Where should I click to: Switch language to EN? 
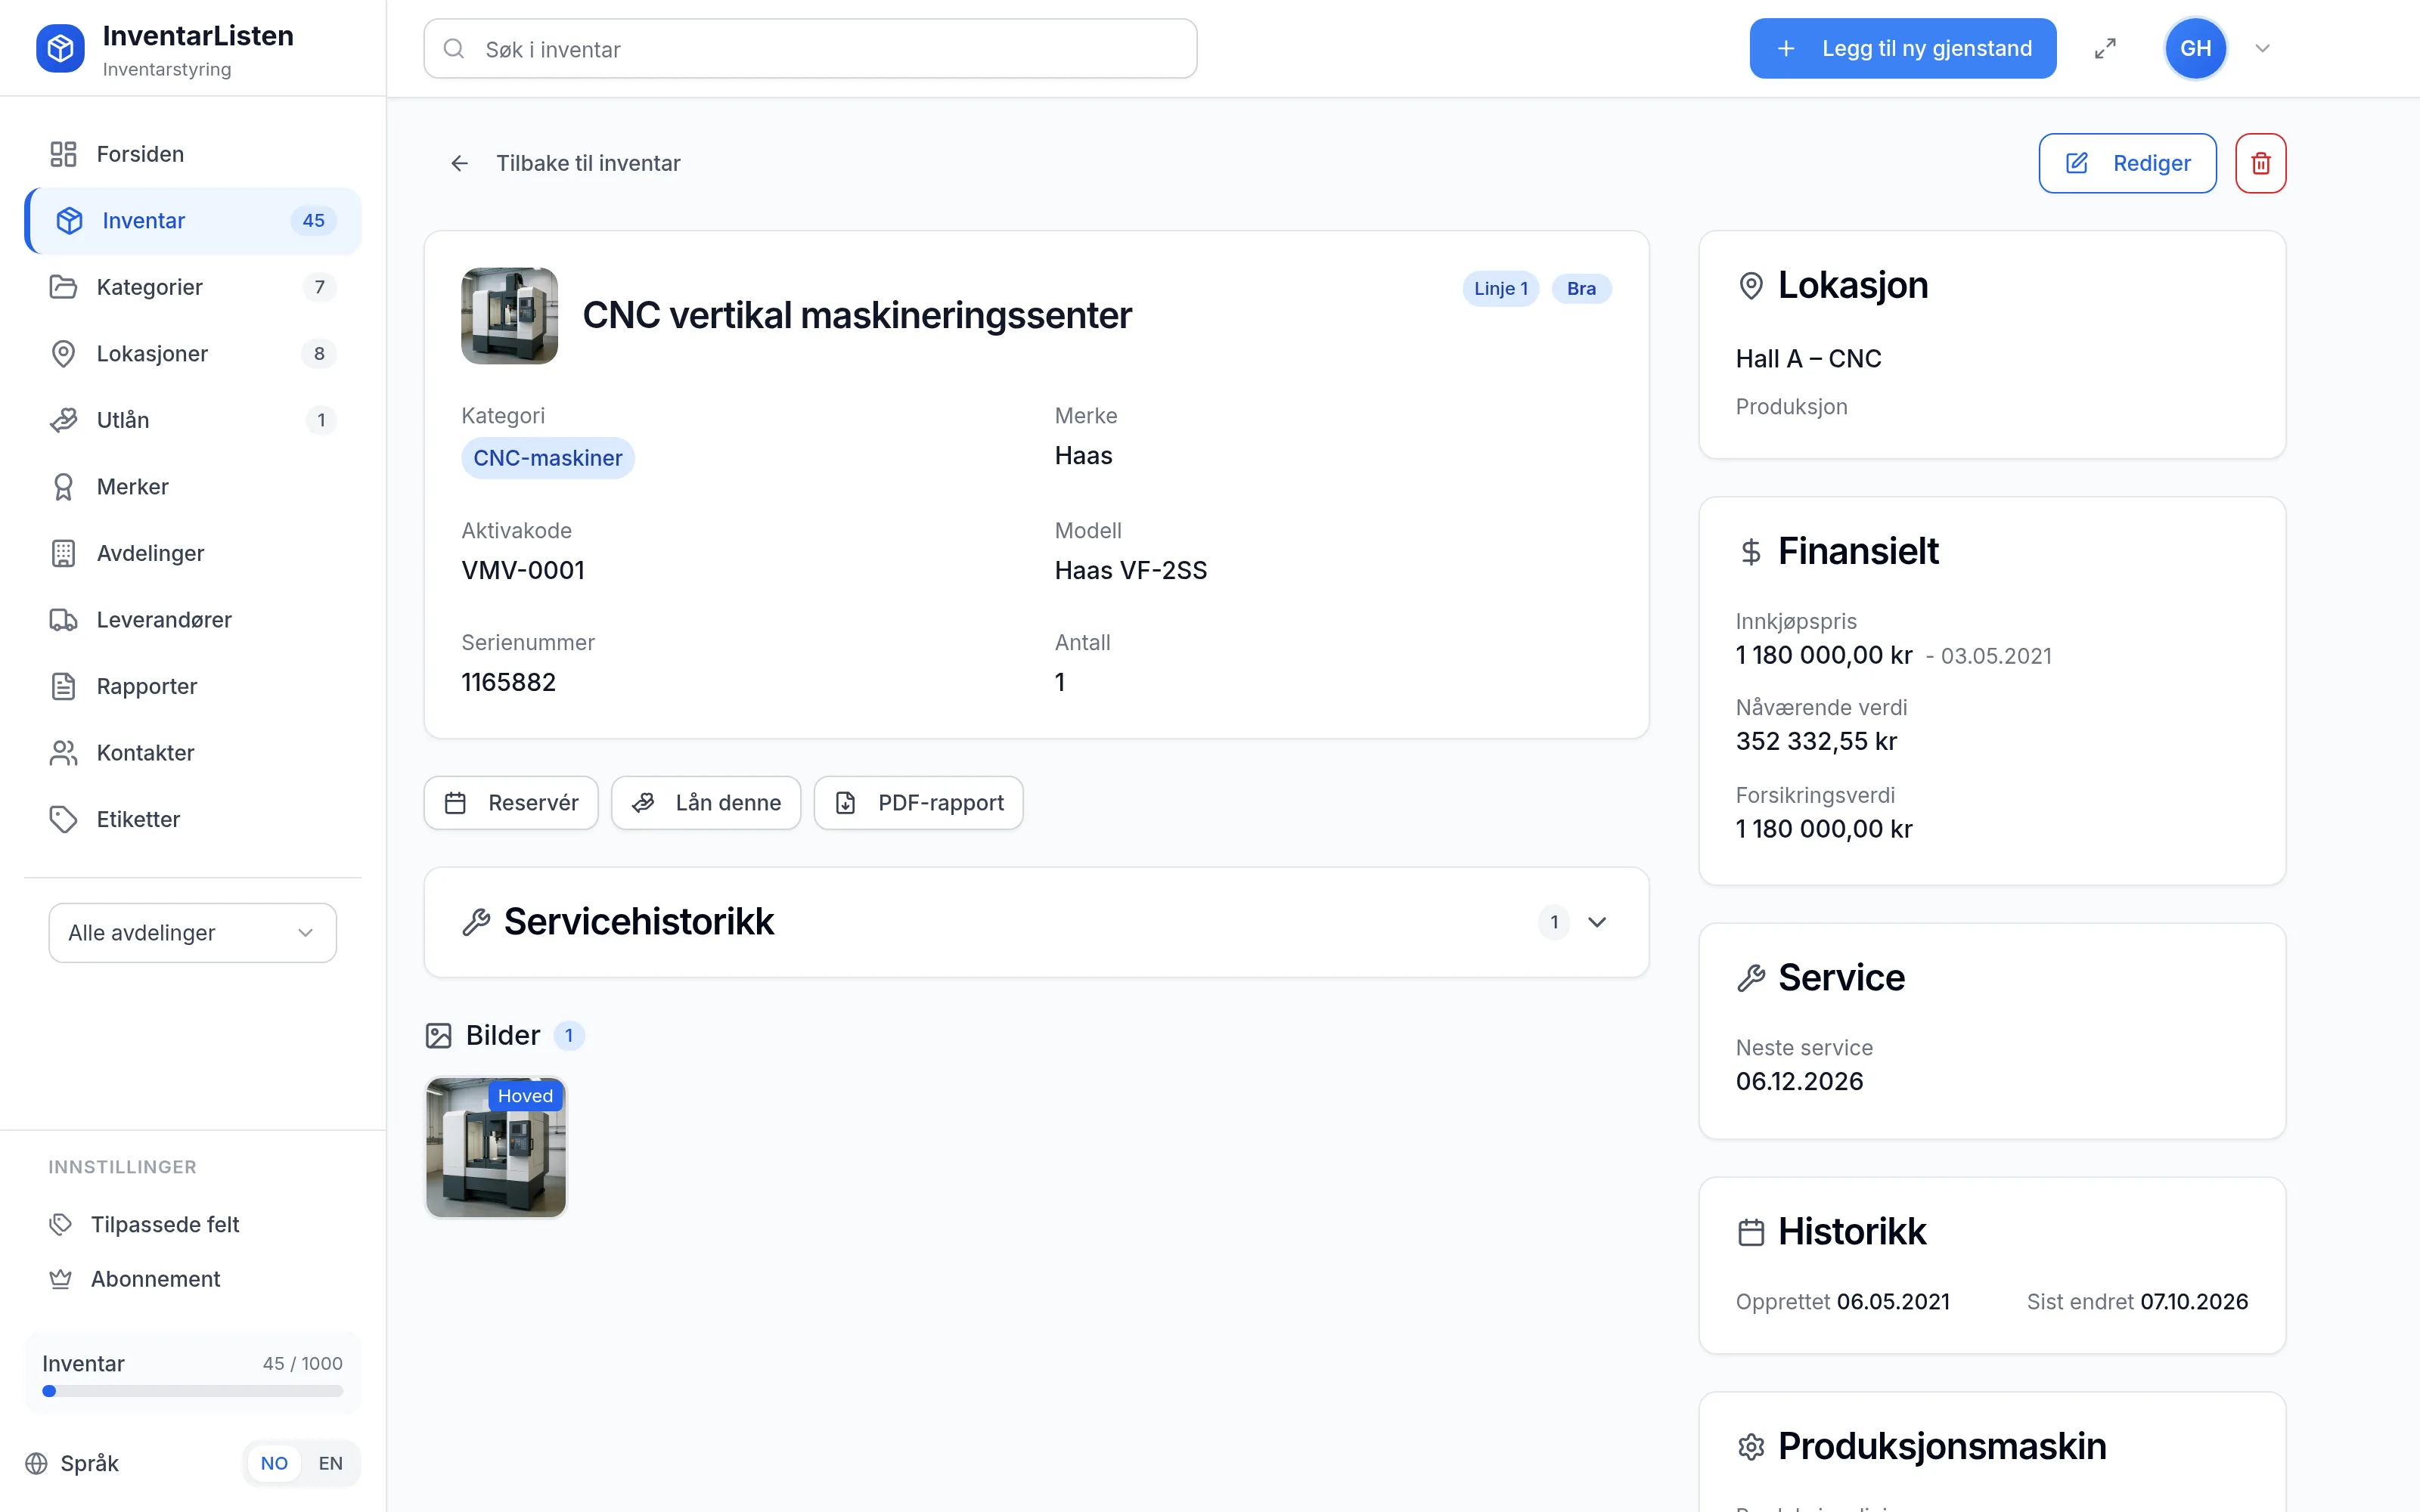pyautogui.click(x=330, y=1463)
